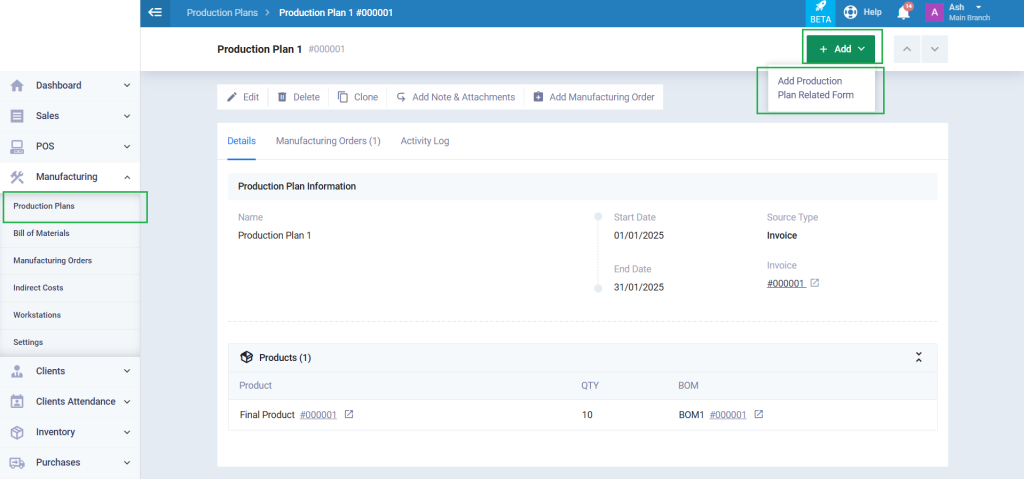Expand the Clients menu chevron
The width and height of the screenshot is (1024, 479).
[127, 371]
